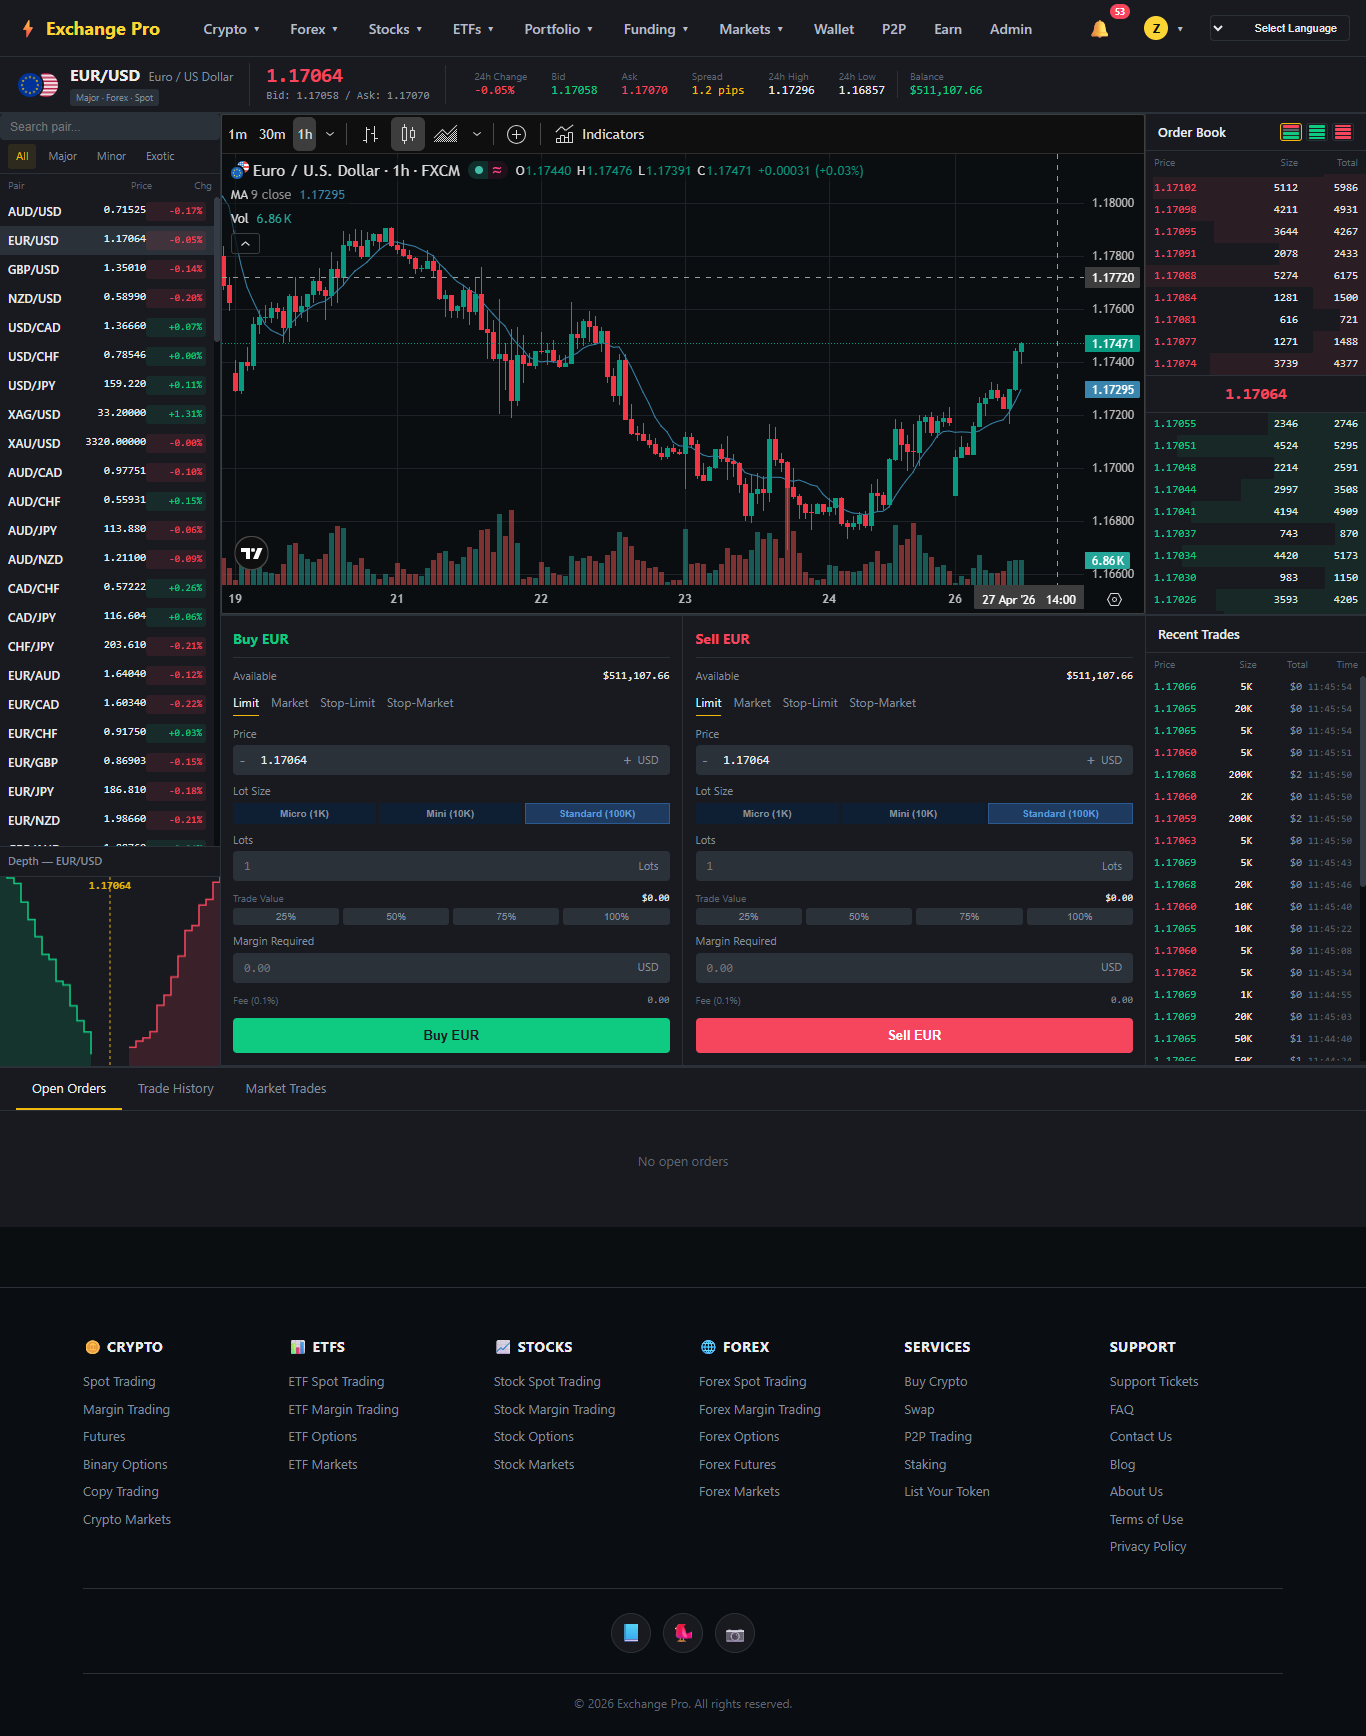The width and height of the screenshot is (1366, 1736).
Task: Click the ETFs chart icon in the footer
Action: (x=298, y=1347)
